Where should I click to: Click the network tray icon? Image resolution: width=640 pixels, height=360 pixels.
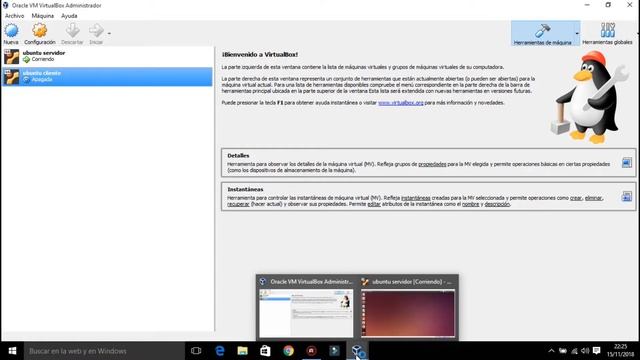point(574,351)
